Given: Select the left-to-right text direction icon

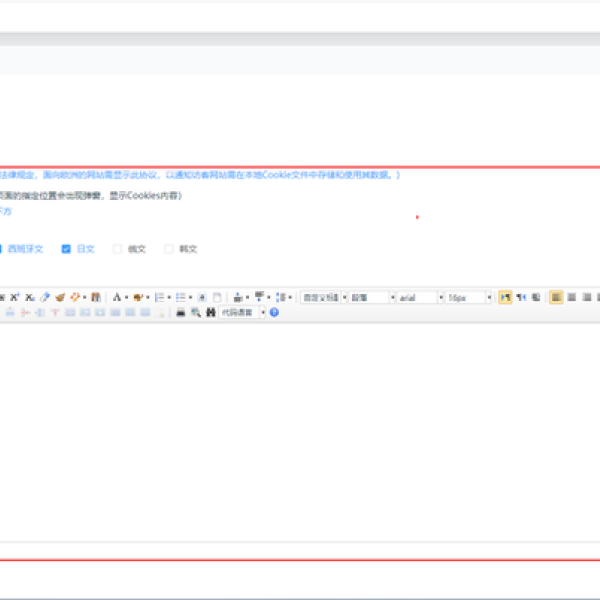Looking at the screenshot, I should pos(505,297).
